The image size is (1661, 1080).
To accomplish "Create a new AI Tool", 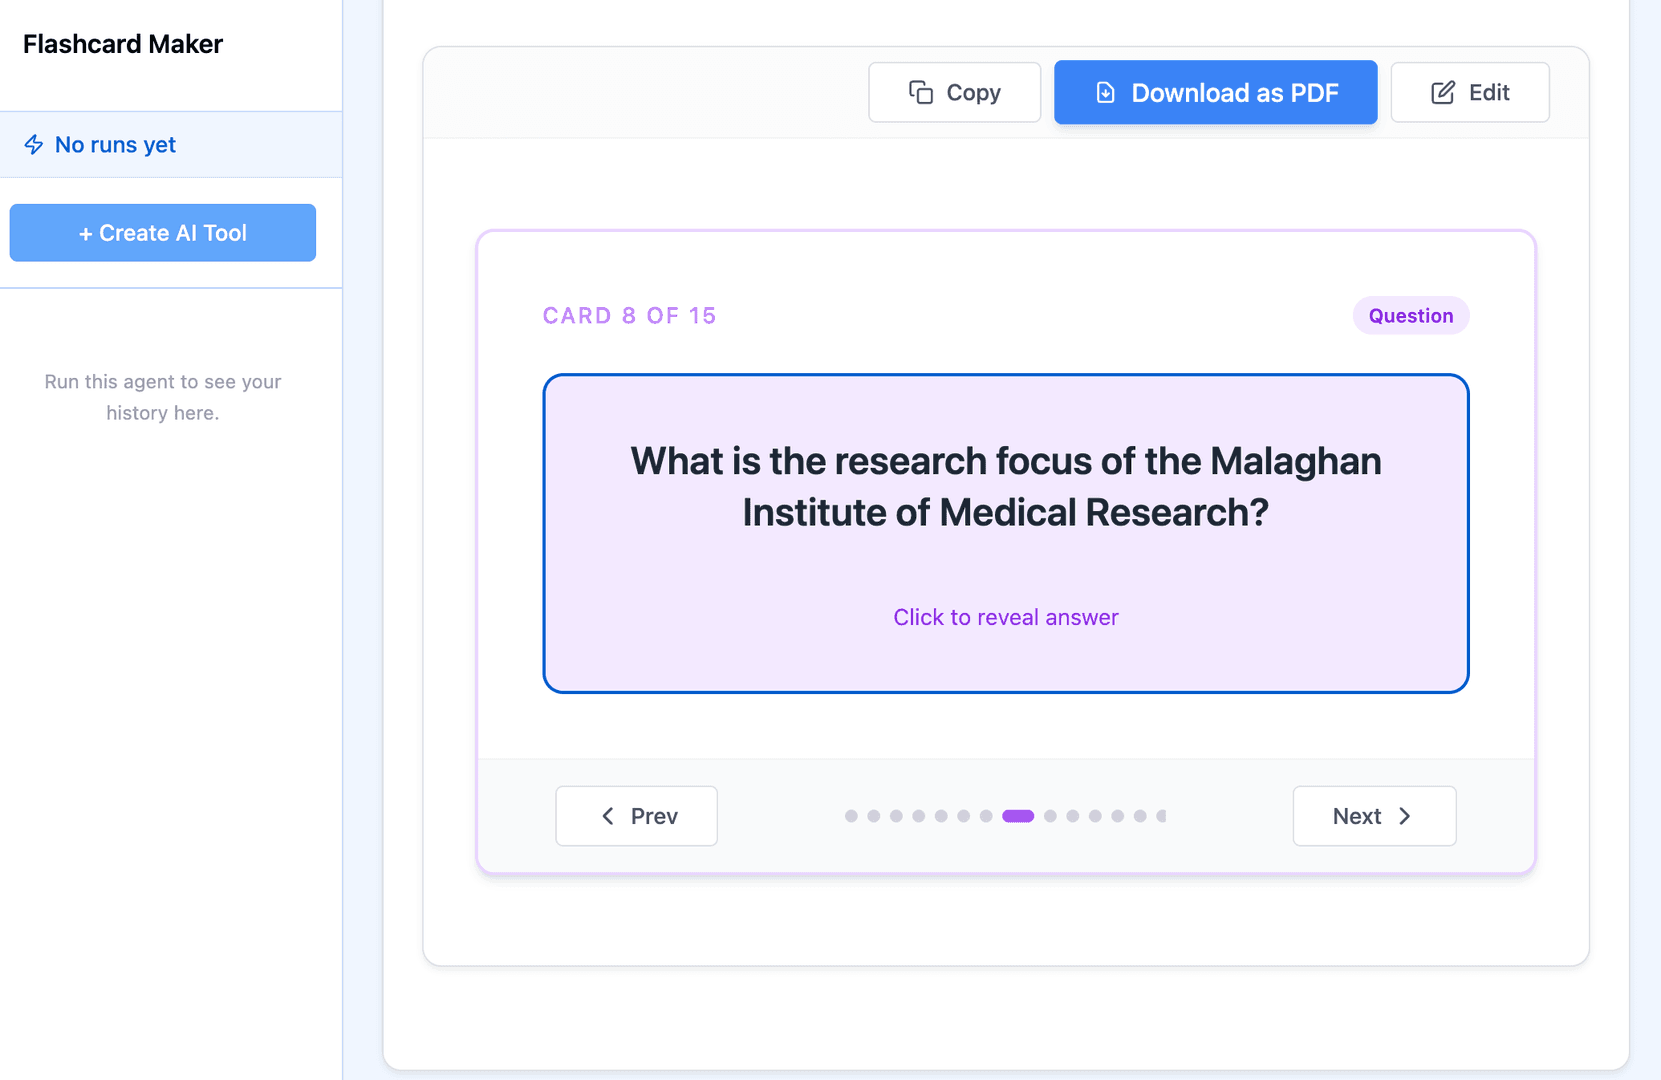I will (163, 233).
